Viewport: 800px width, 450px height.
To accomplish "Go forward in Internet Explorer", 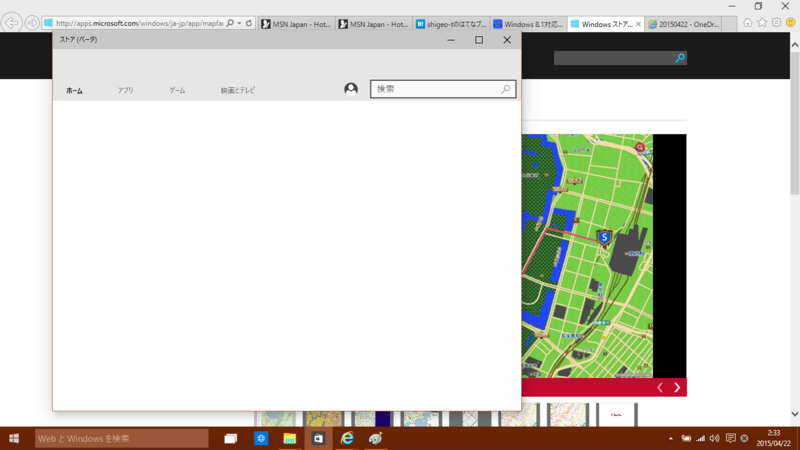I will point(32,23).
